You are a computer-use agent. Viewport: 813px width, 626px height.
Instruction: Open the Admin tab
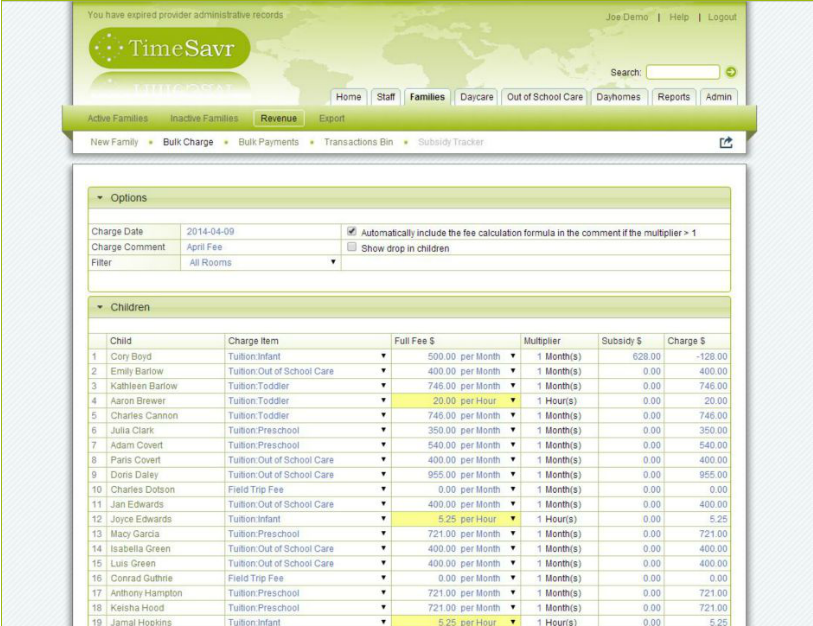718,97
